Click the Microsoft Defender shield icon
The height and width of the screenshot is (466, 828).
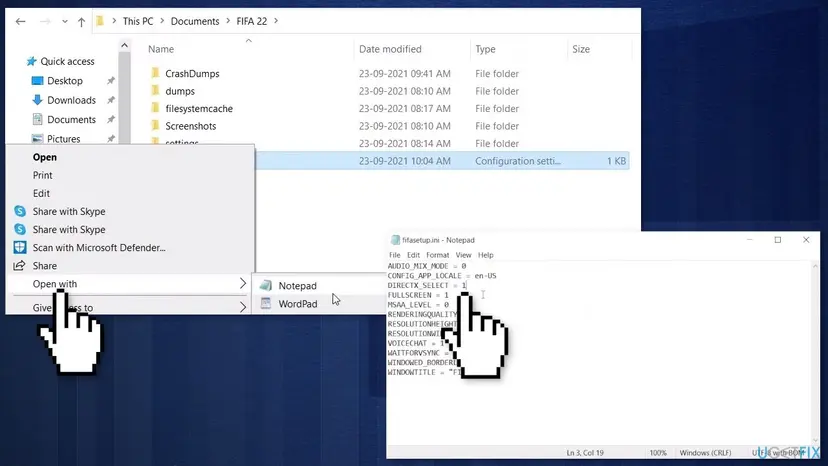[20, 247]
